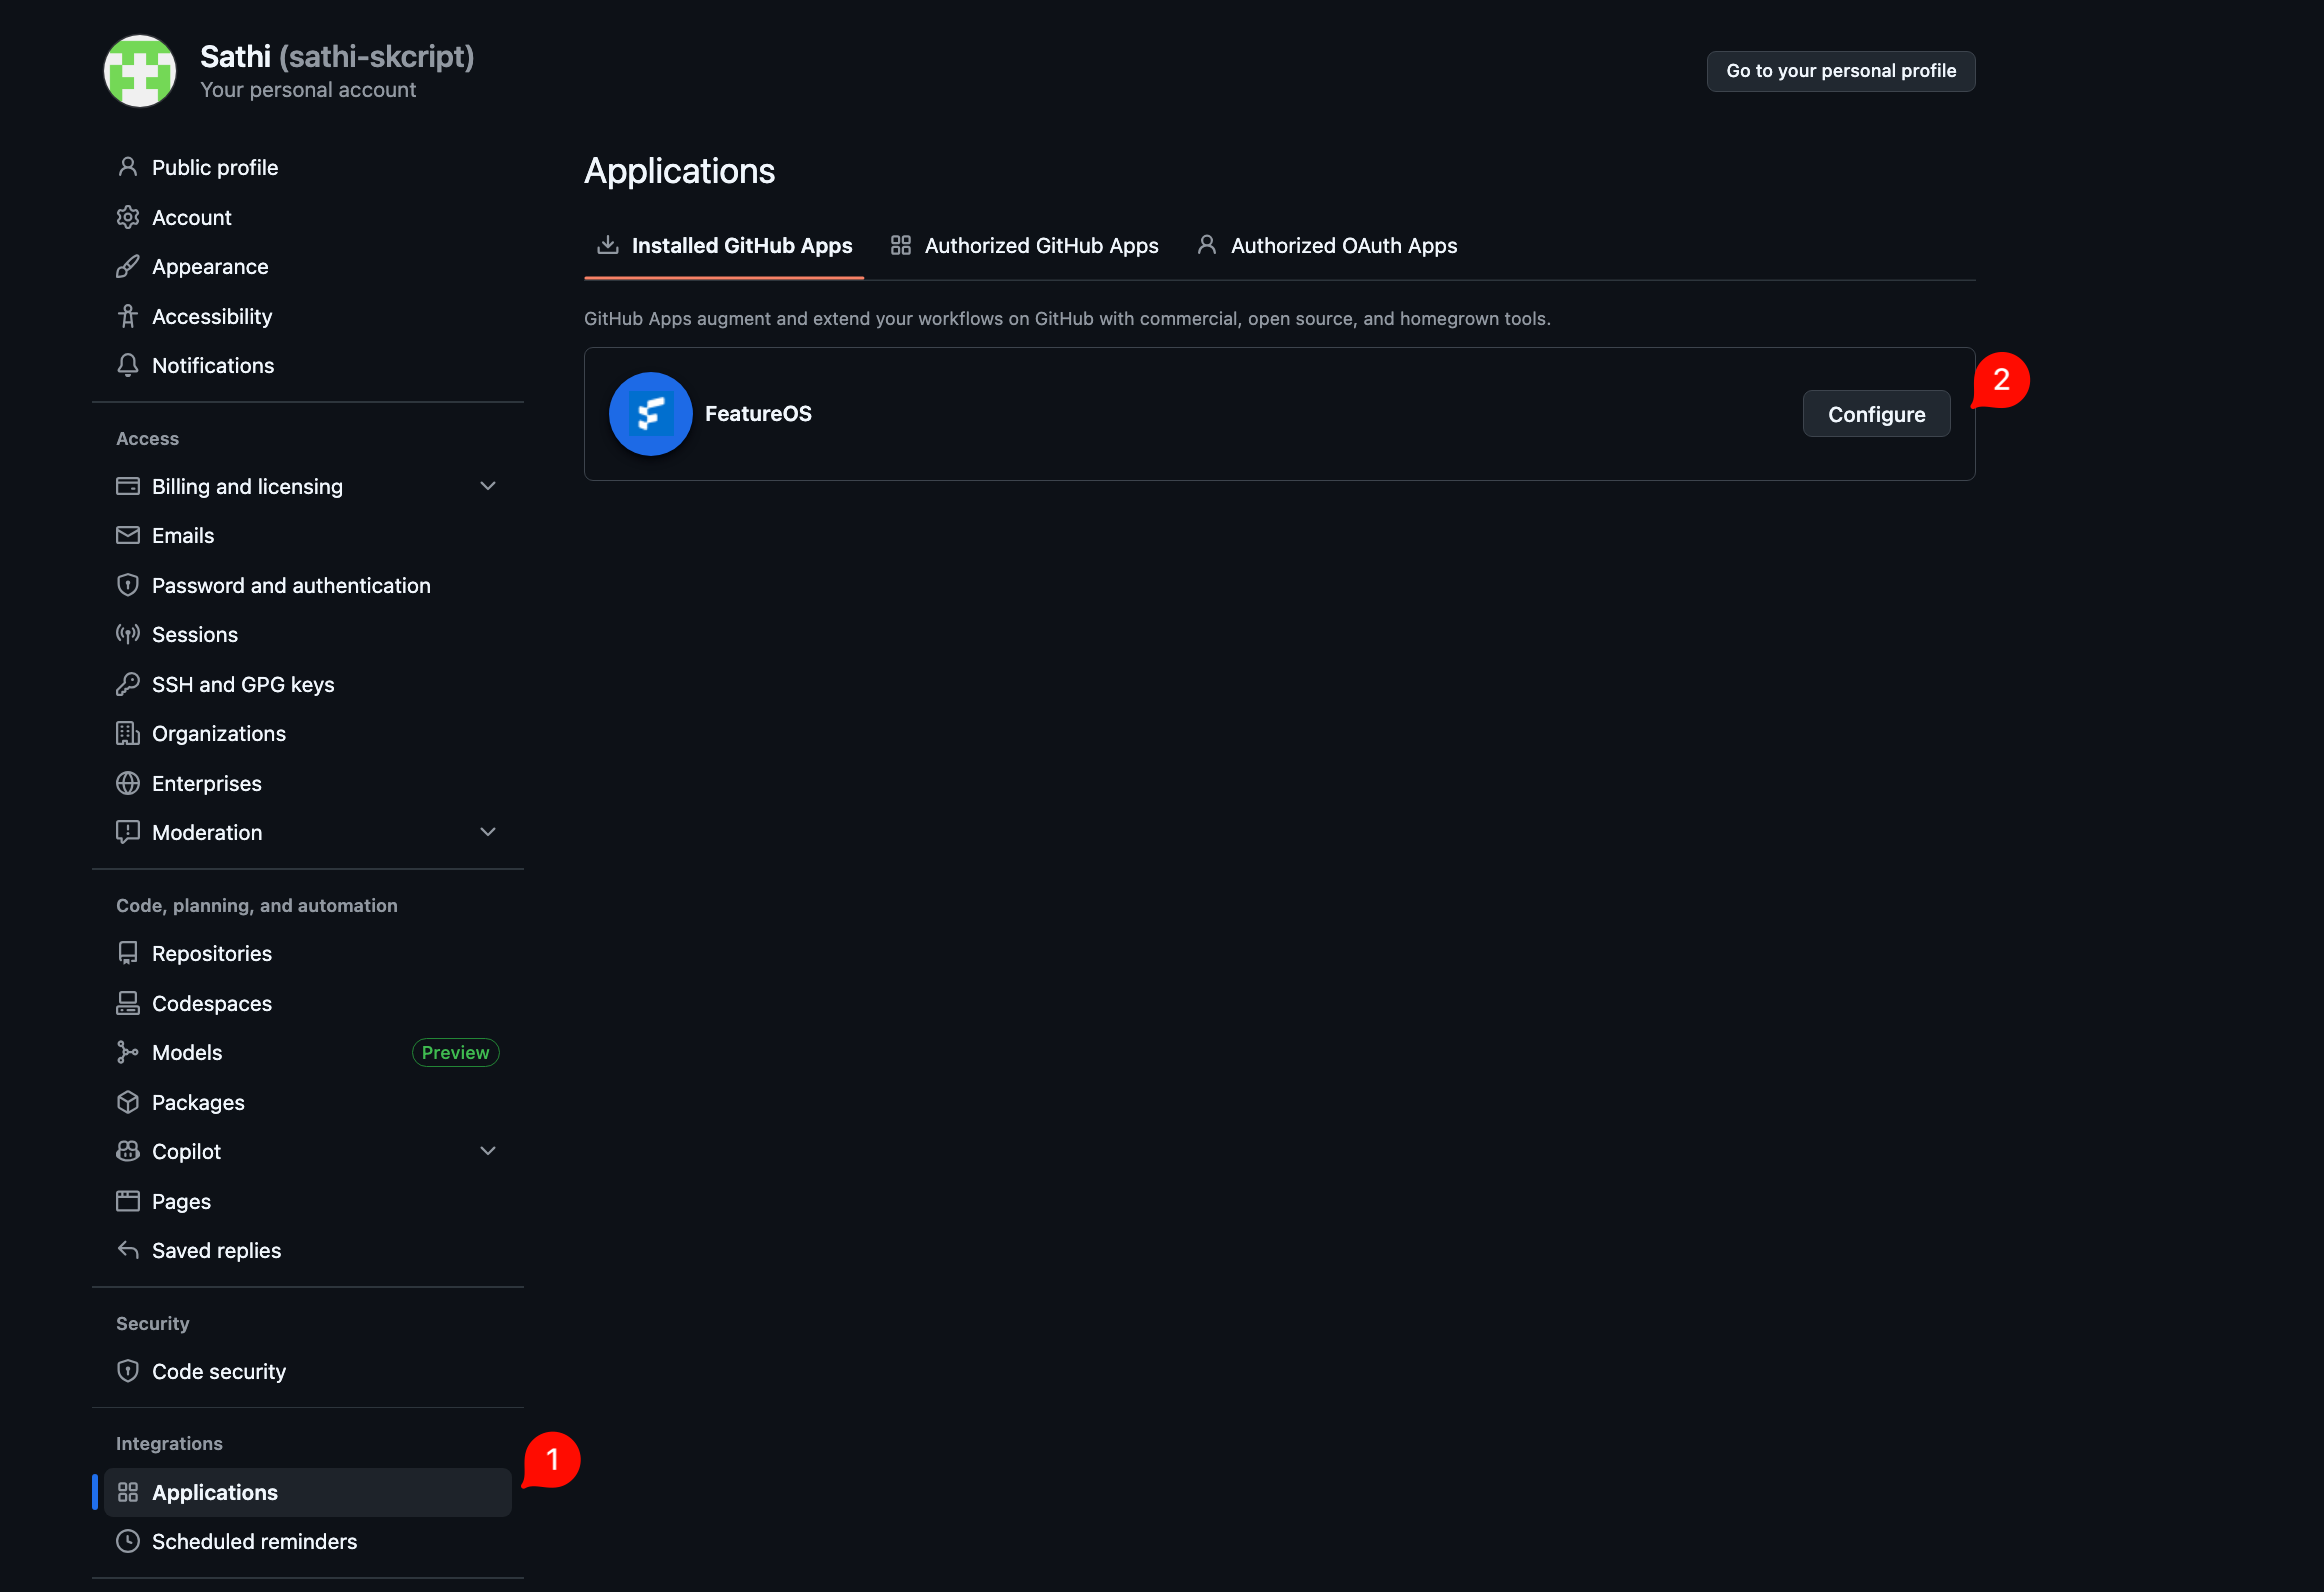The height and width of the screenshot is (1592, 2324).
Task: Click the Accessibility figure icon
Action: click(128, 316)
